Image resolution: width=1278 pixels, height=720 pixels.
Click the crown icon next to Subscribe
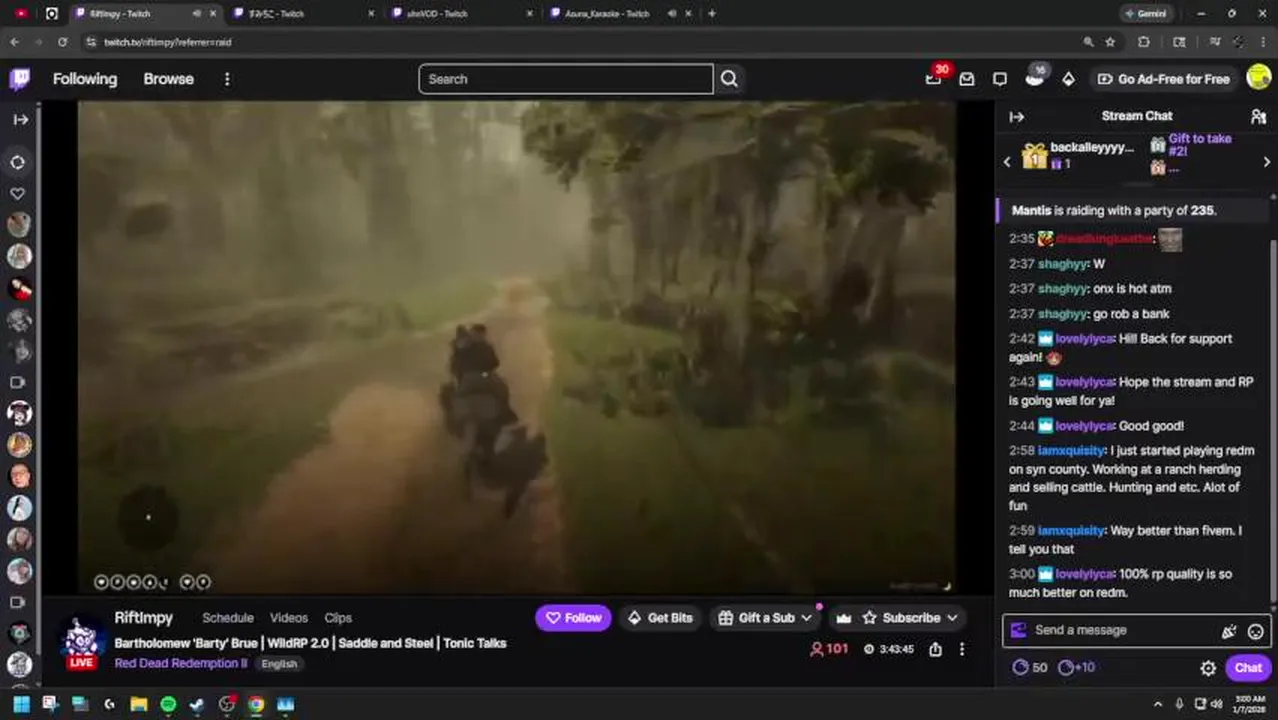pos(844,618)
